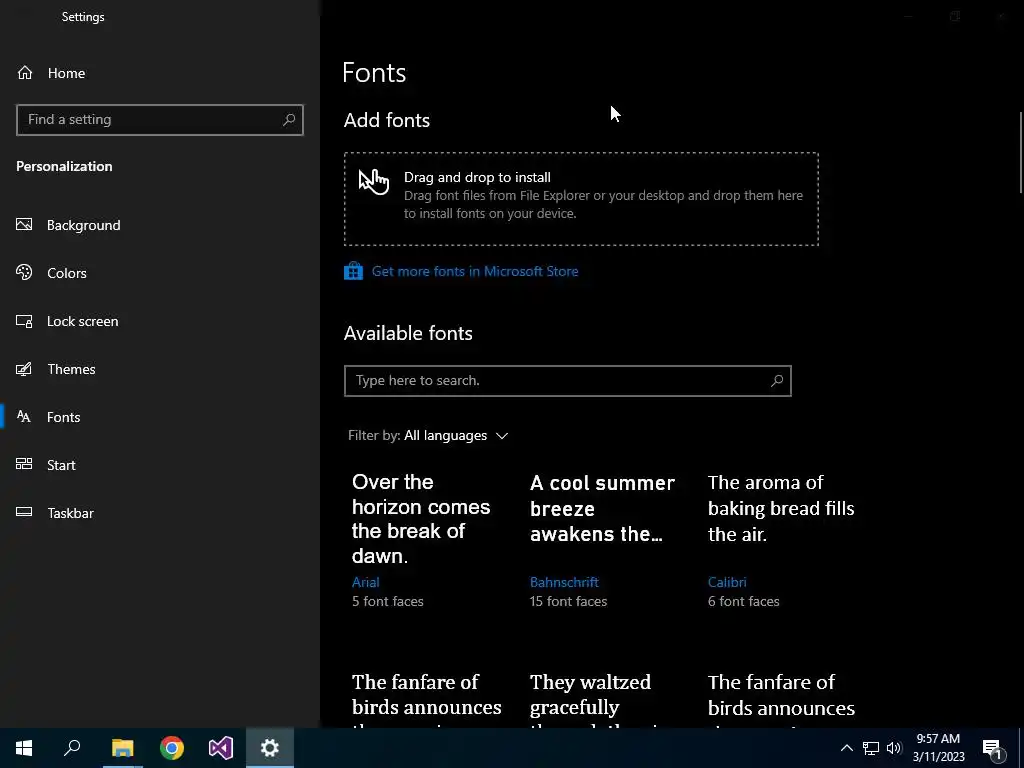Click Bahnschrift preview 'A cool summer breeze'
This screenshot has width=1024, height=768.
602,509
